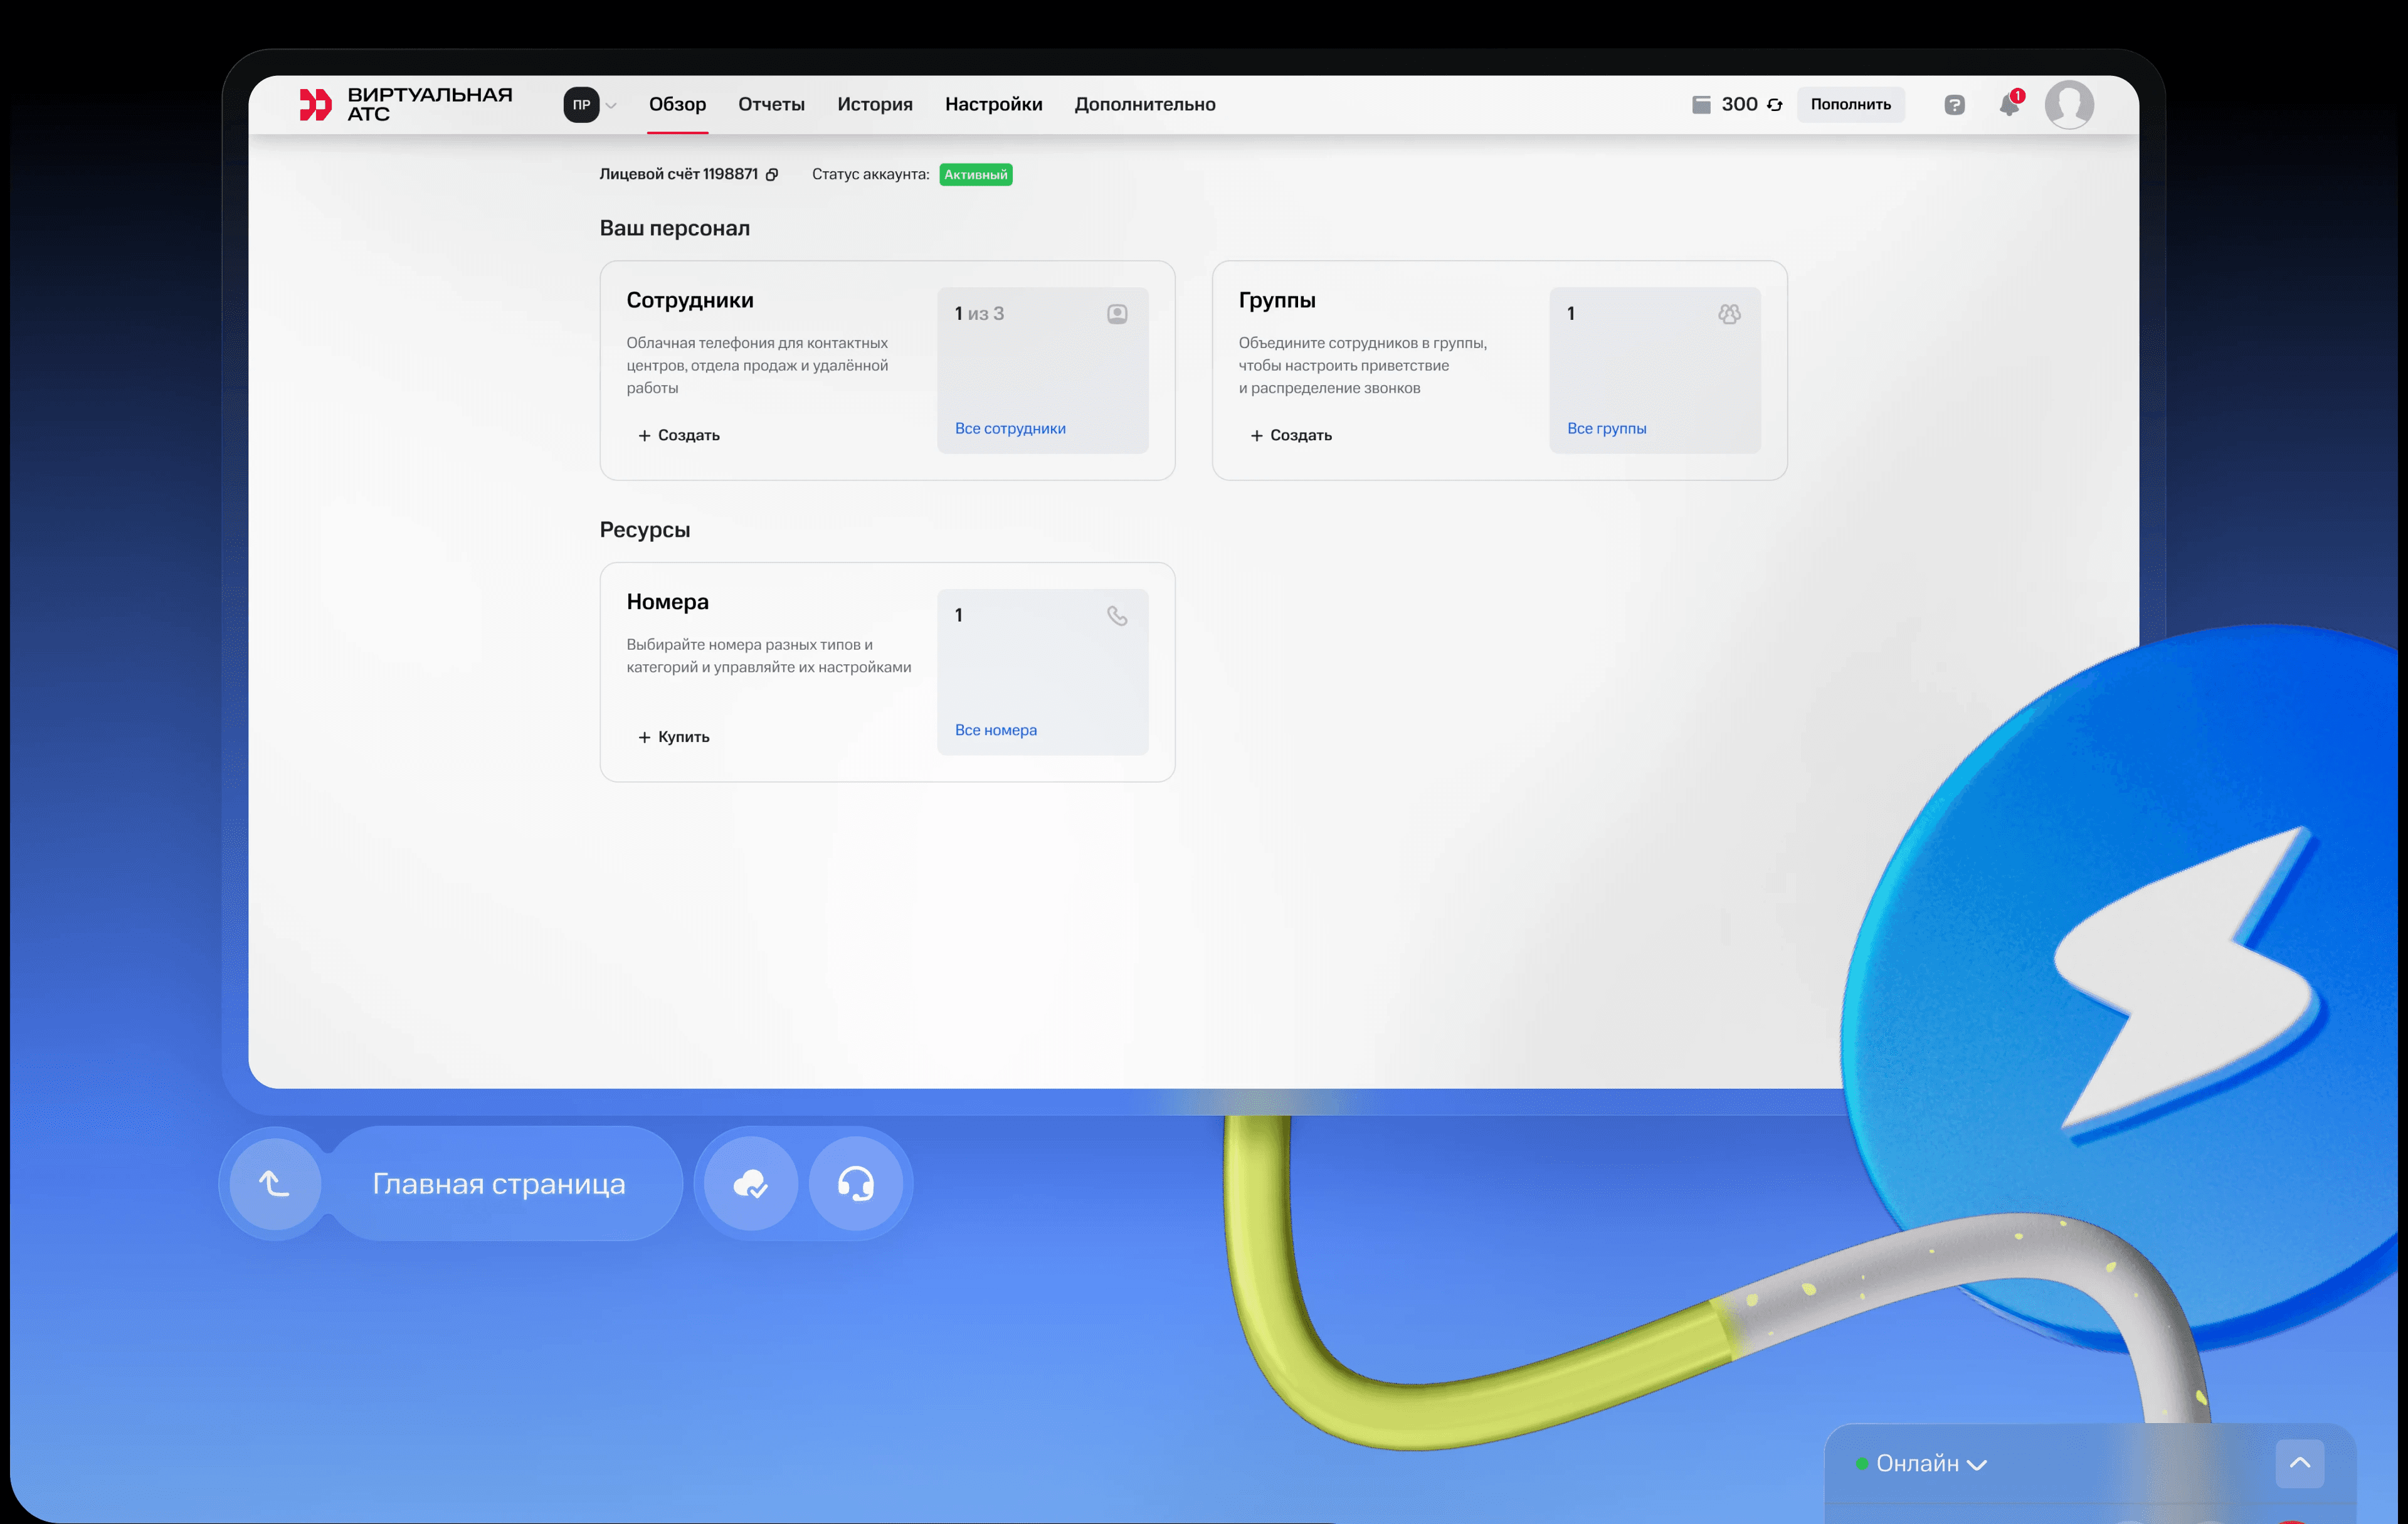Refresh the balance with the reload icon
Screen dimensions: 2408x1524
click(x=1775, y=105)
